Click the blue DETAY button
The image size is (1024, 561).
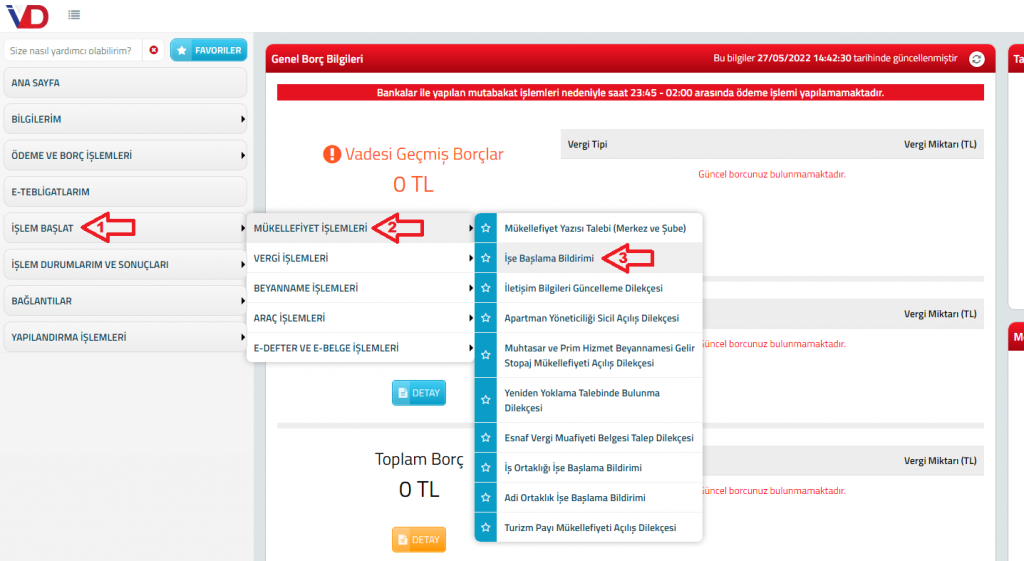[x=418, y=393]
